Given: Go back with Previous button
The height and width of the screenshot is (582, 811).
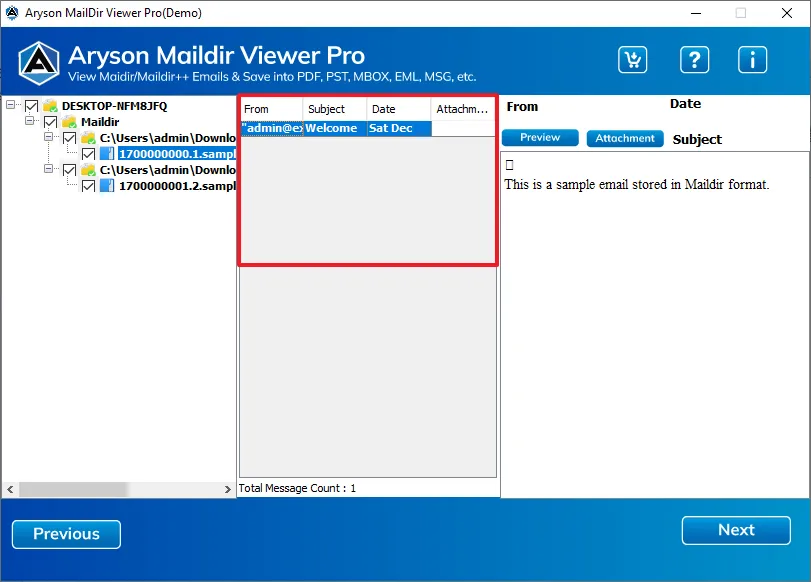Looking at the screenshot, I should click(66, 534).
